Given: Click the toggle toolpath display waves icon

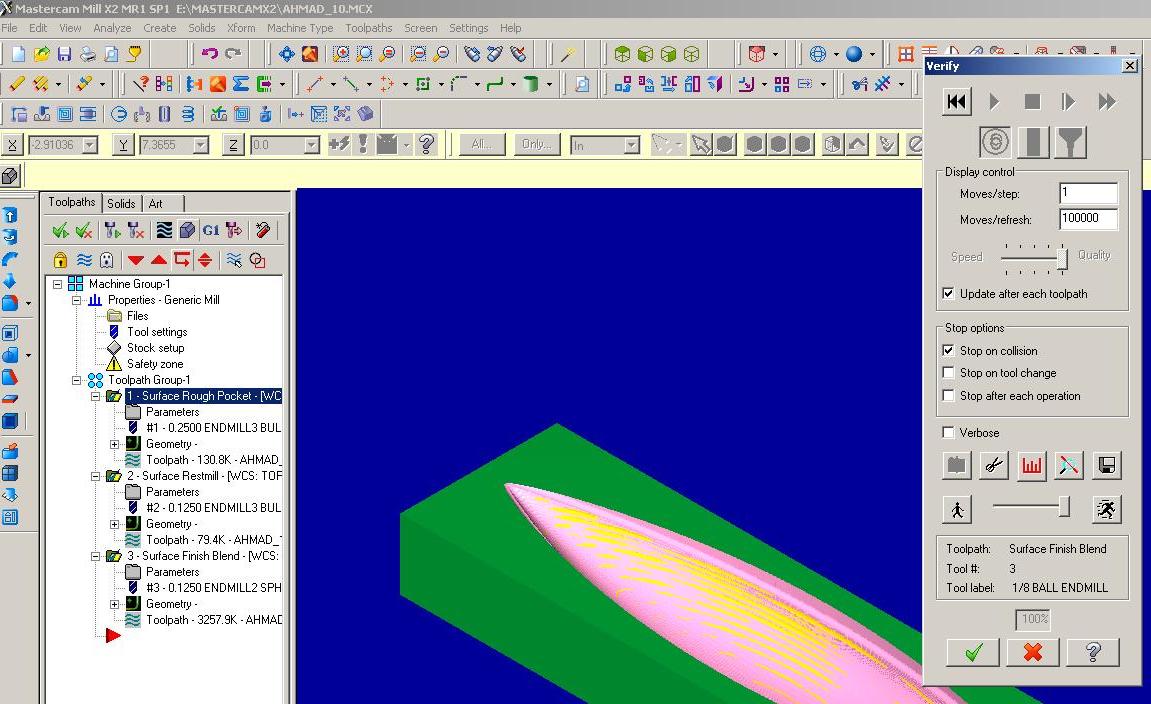Looking at the screenshot, I should pos(84,260).
